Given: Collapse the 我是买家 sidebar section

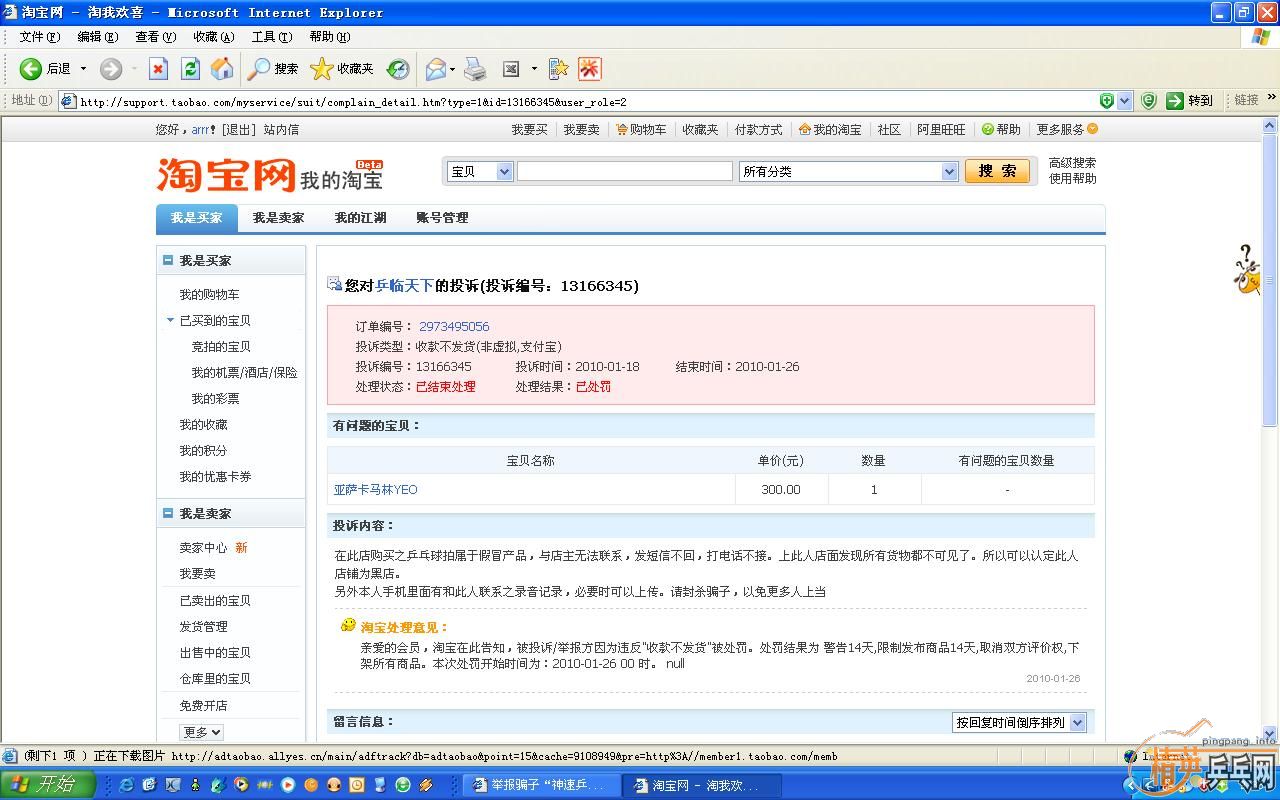Looking at the screenshot, I should [x=168, y=260].
